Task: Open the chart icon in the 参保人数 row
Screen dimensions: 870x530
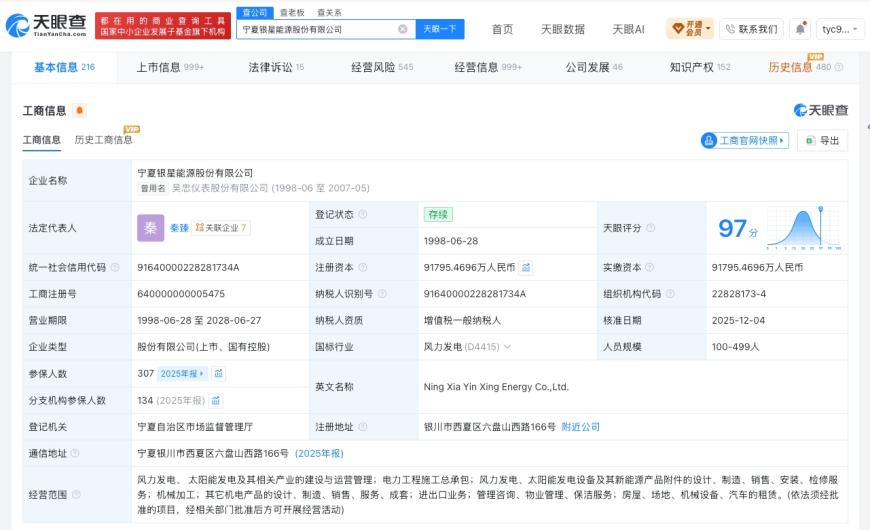Action: point(219,373)
